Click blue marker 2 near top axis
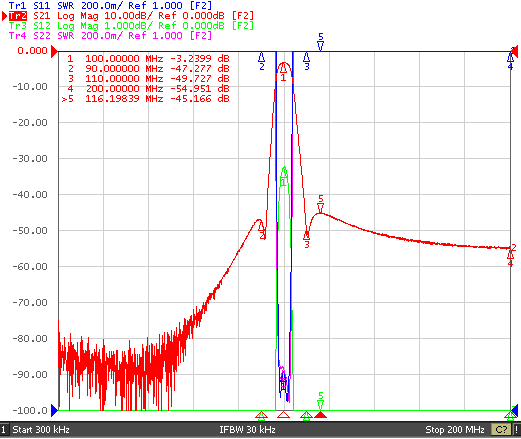Viewport: 521px width, 439px height. click(262, 61)
